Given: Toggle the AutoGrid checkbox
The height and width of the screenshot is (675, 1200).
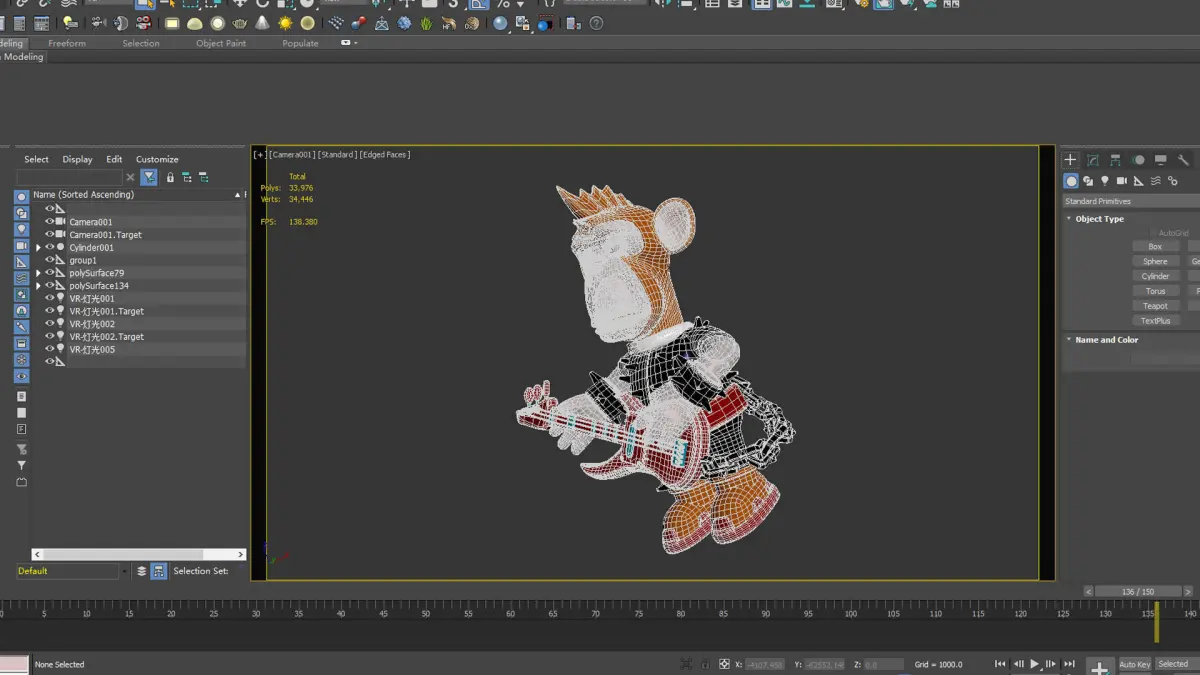Looking at the screenshot, I should click(1152, 233).
